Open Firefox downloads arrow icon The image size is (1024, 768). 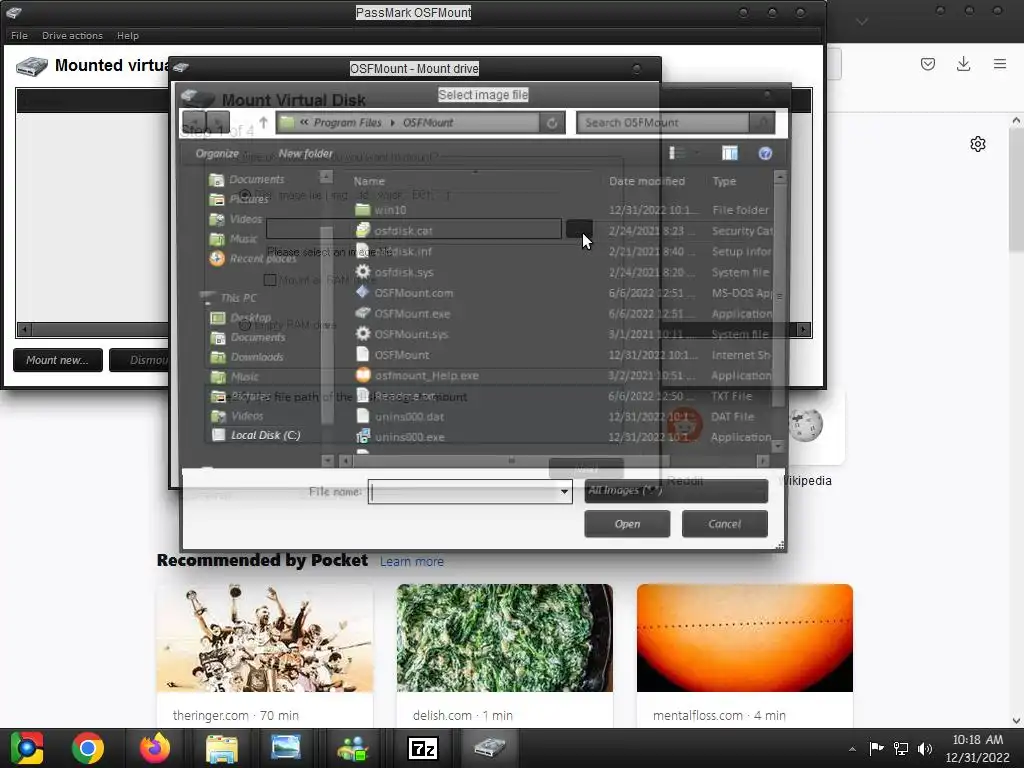963,64
